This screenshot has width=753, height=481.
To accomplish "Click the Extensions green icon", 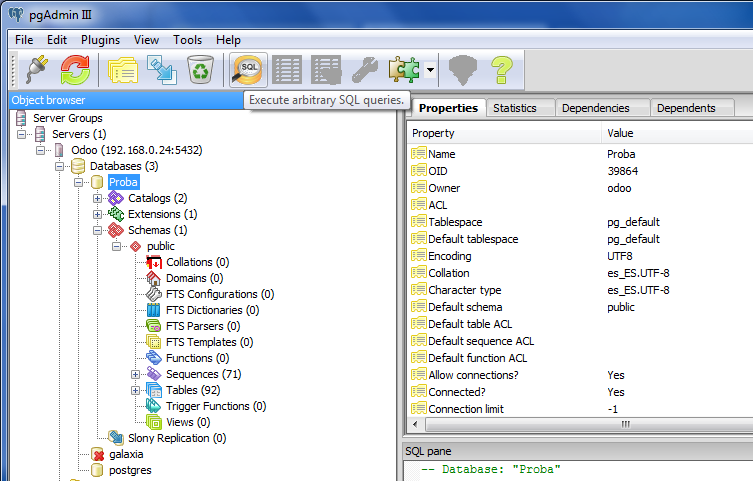I will point(116,214).
